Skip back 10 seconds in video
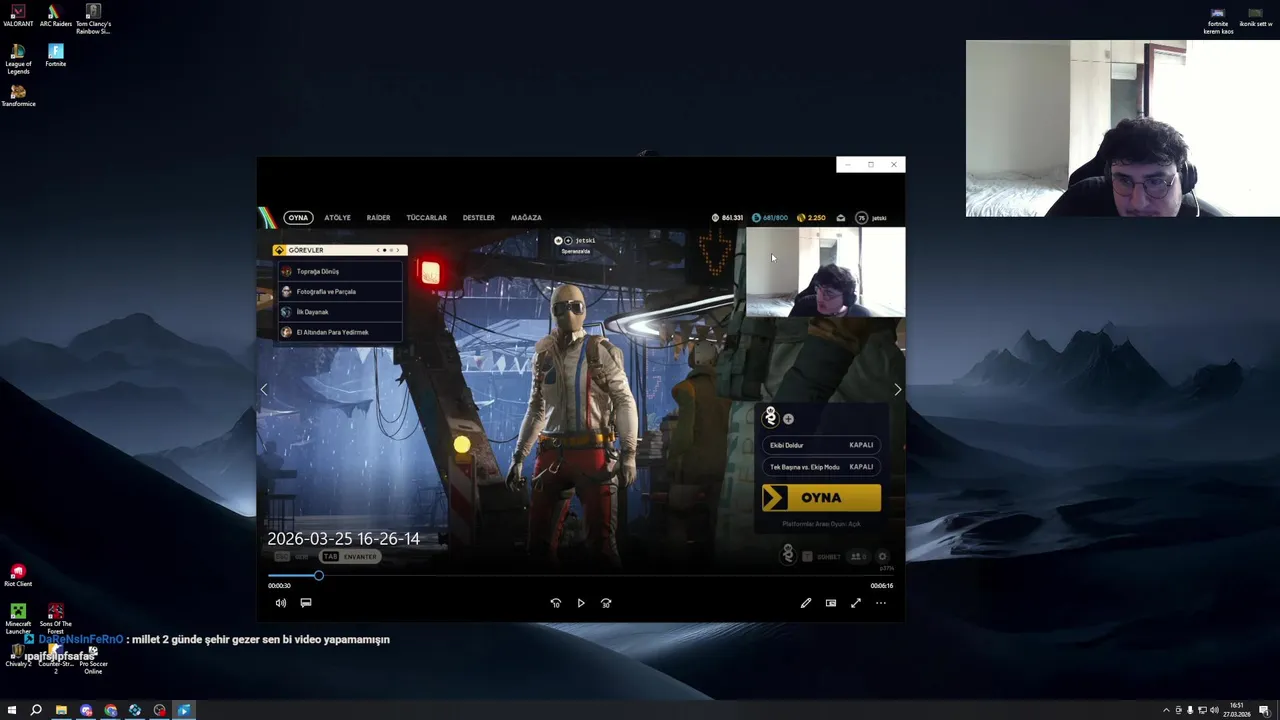This screenshot has width=1280, height=720. pyautogui.click(x=556, y=603)
